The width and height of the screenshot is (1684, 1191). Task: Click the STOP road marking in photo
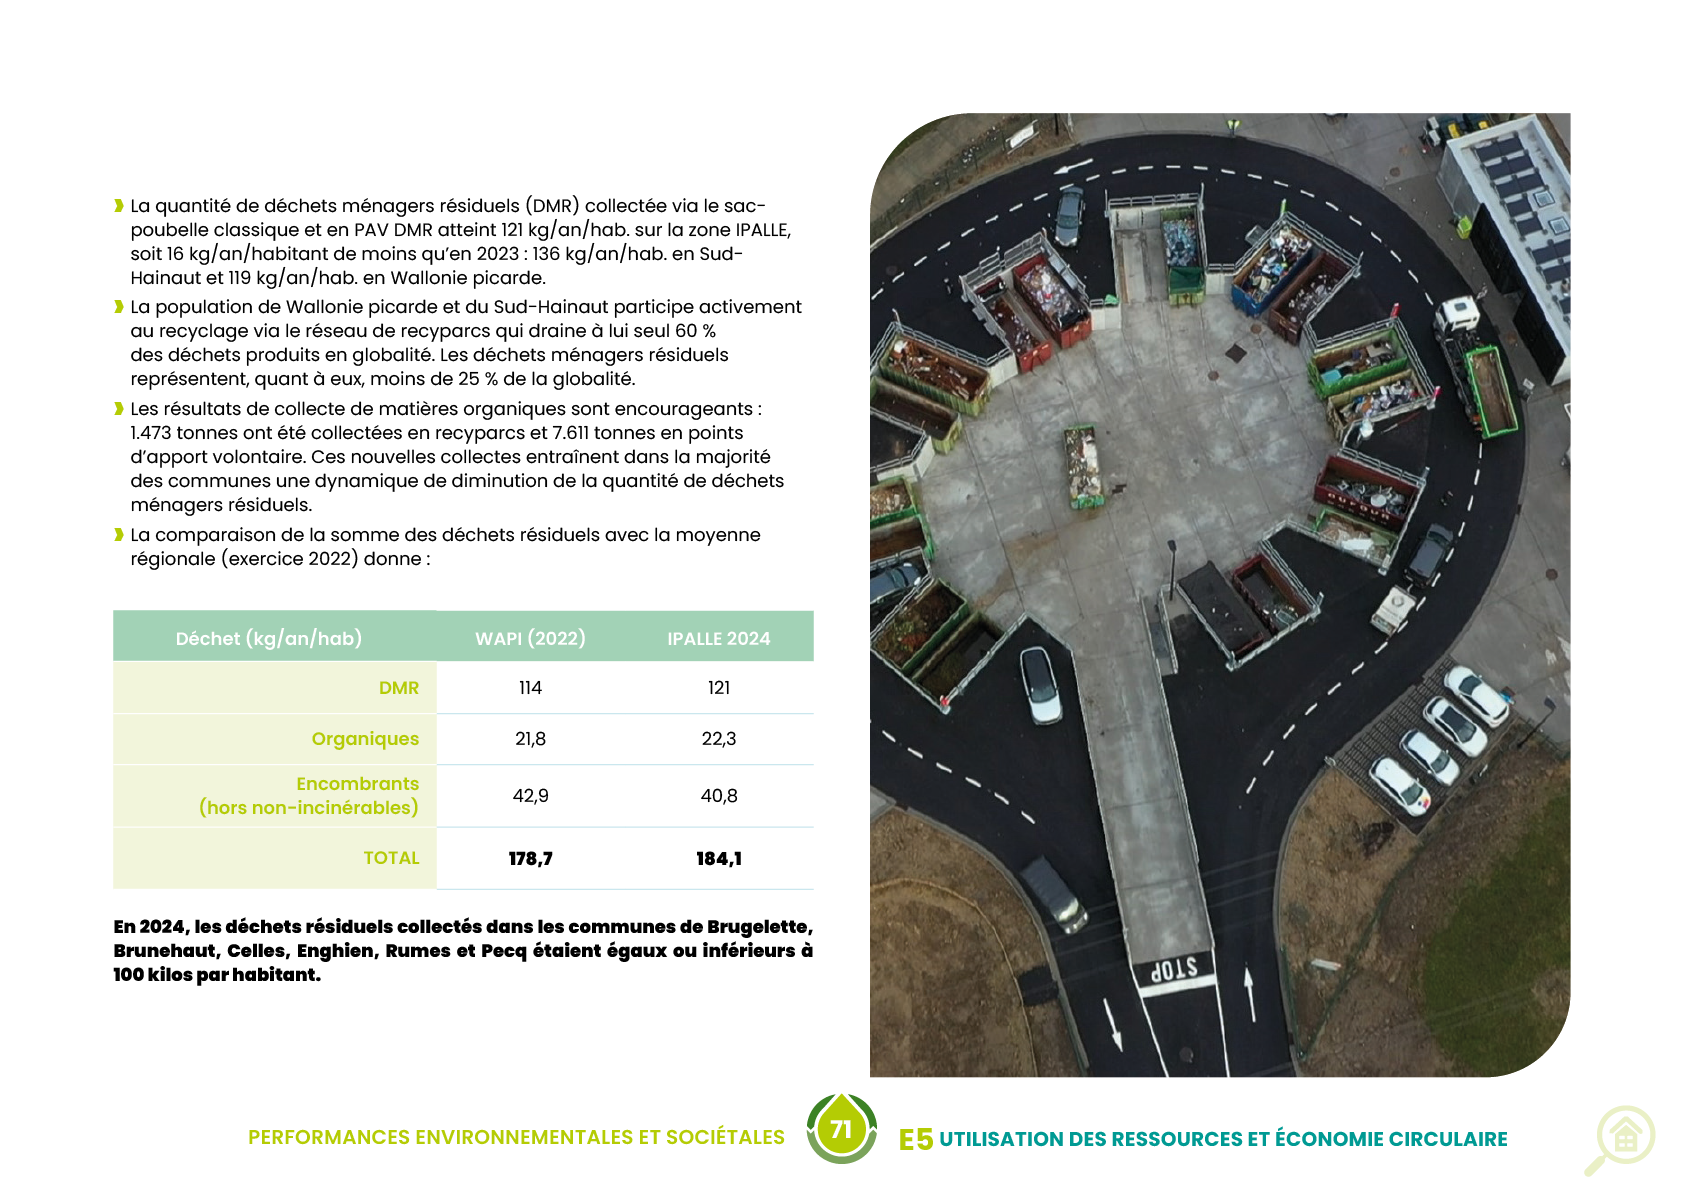[x=1174, y=970]
